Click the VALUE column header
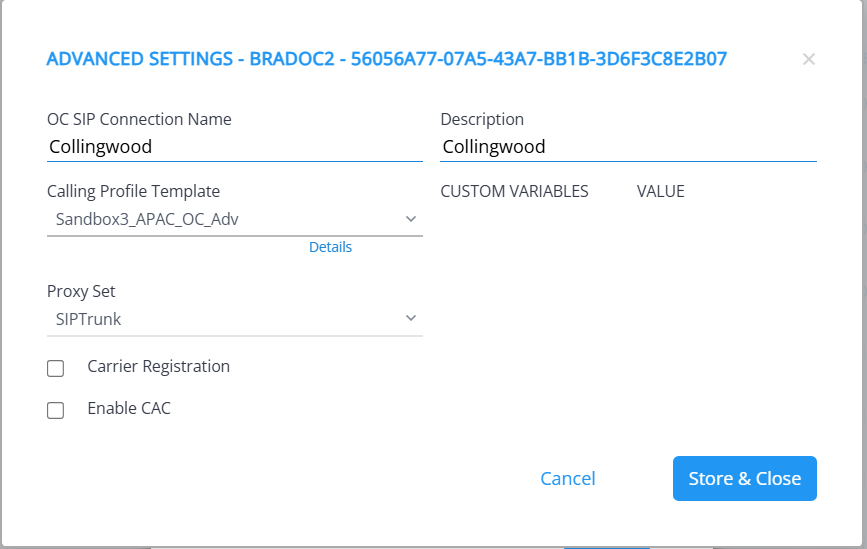Screen dimensions: 867x549 point(660,191)
